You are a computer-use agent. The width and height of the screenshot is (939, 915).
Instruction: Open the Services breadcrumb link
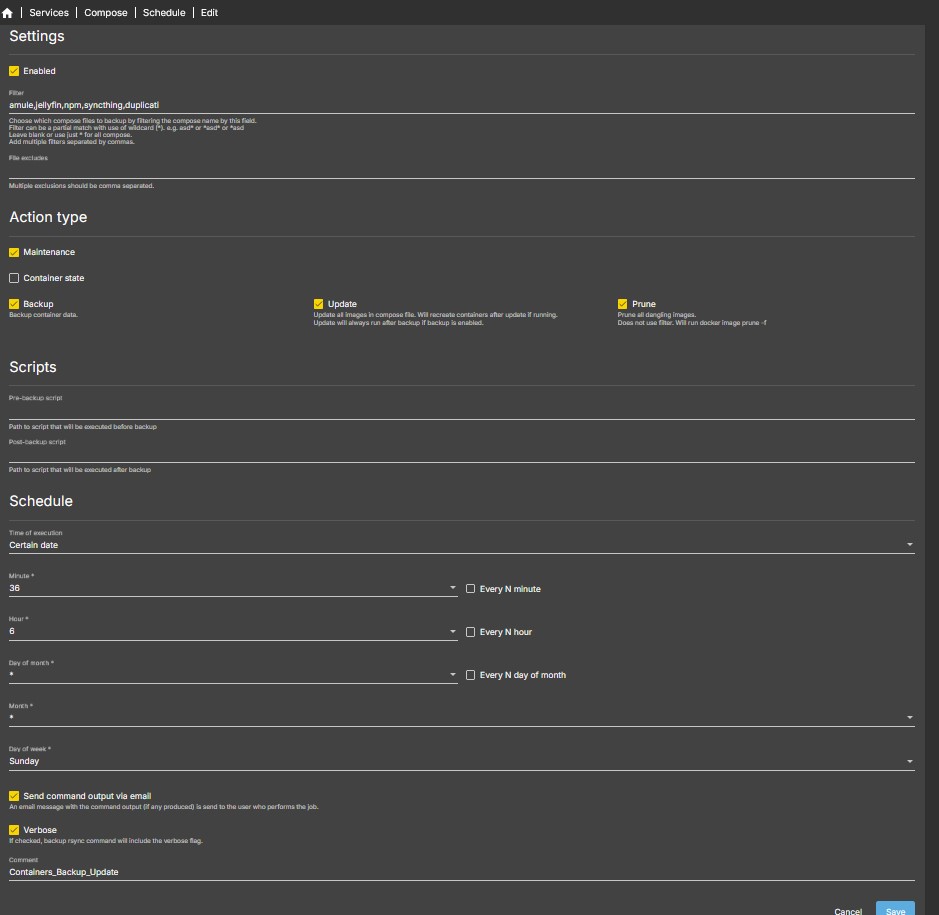49,13
